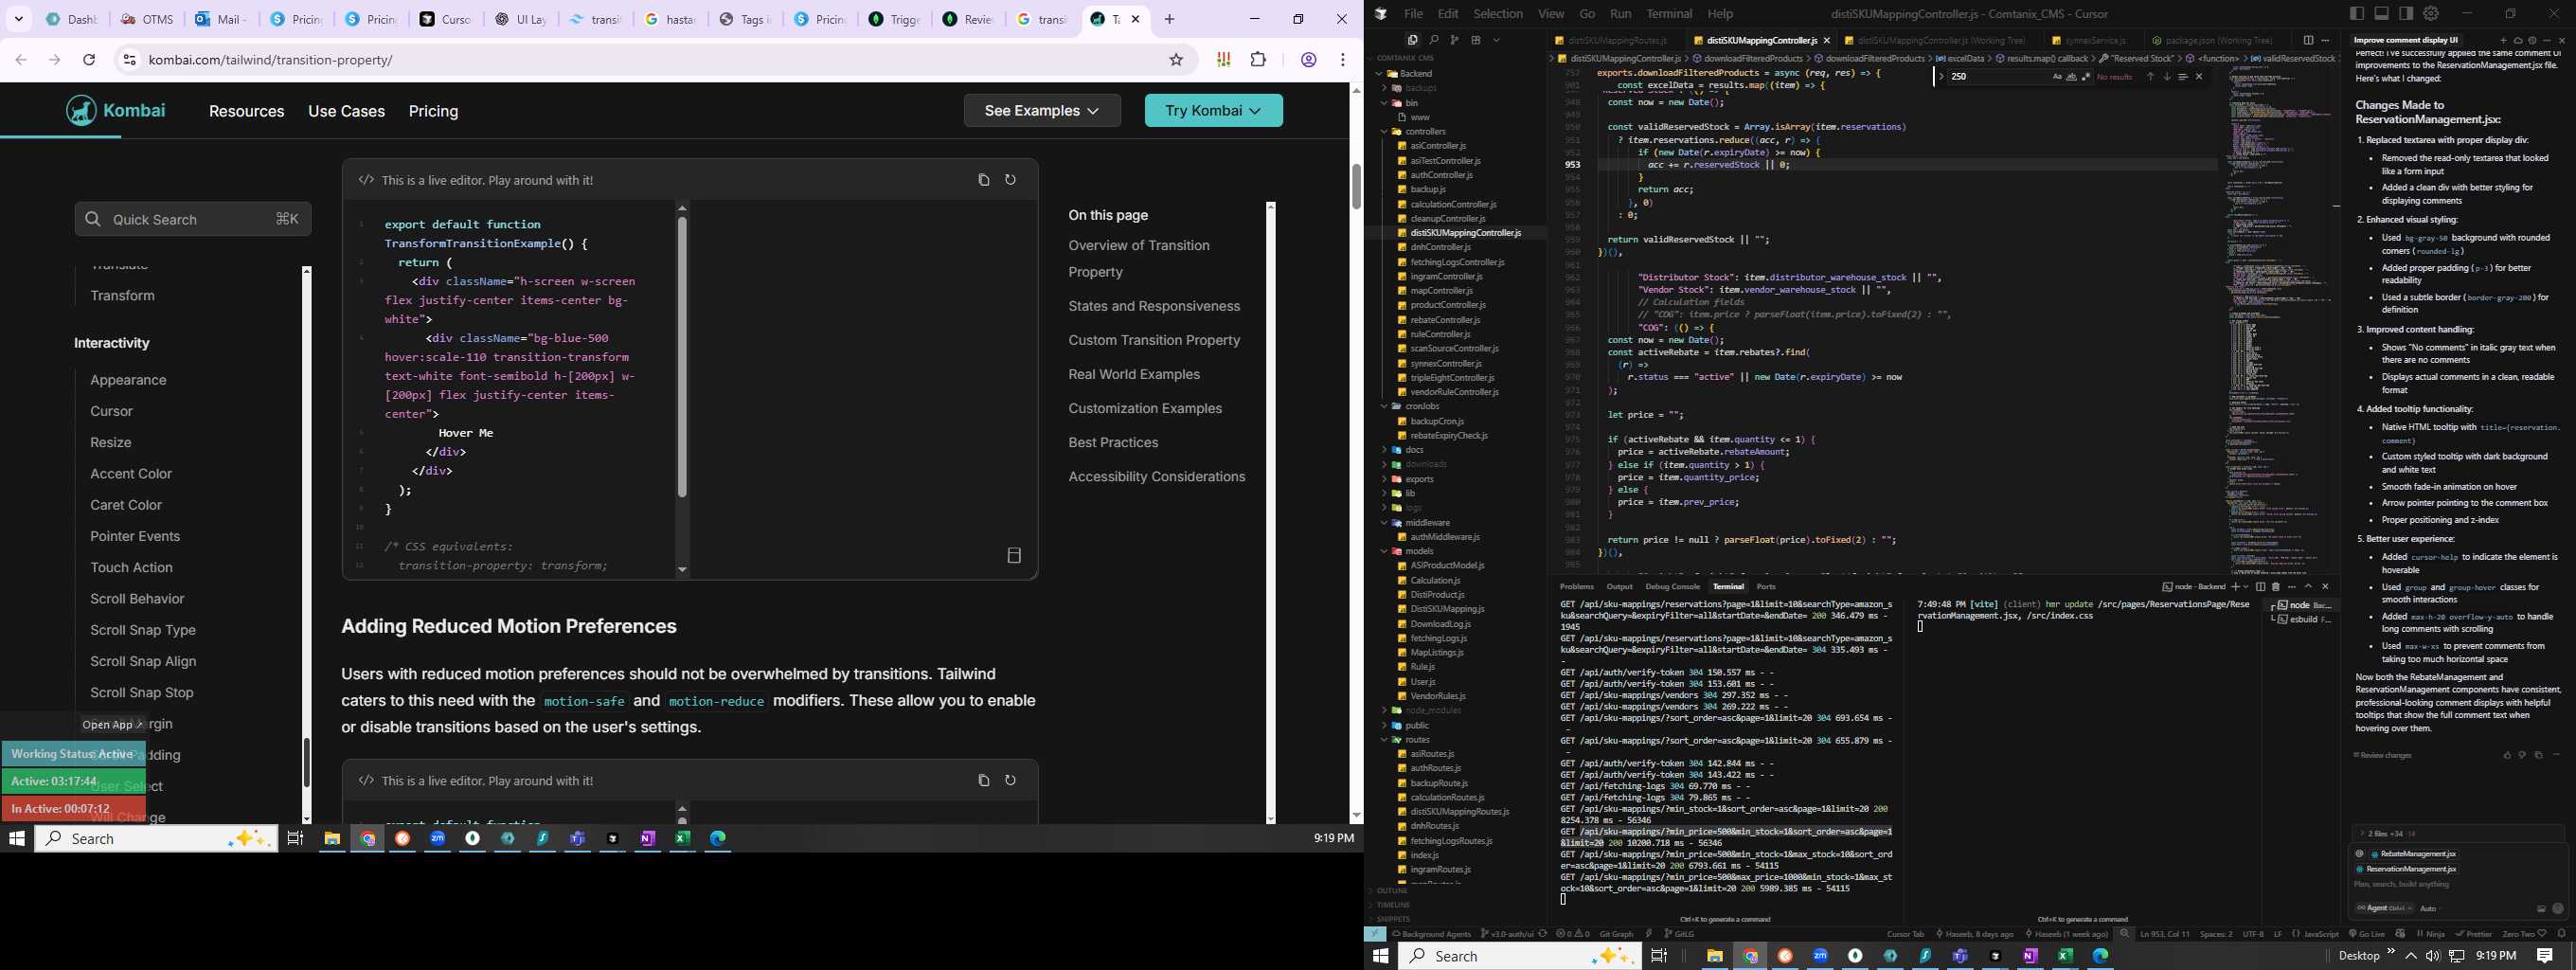
Task: Start a new chat in Cursor AI pane
Action: pyautogui.click(x=2504, y=40)
